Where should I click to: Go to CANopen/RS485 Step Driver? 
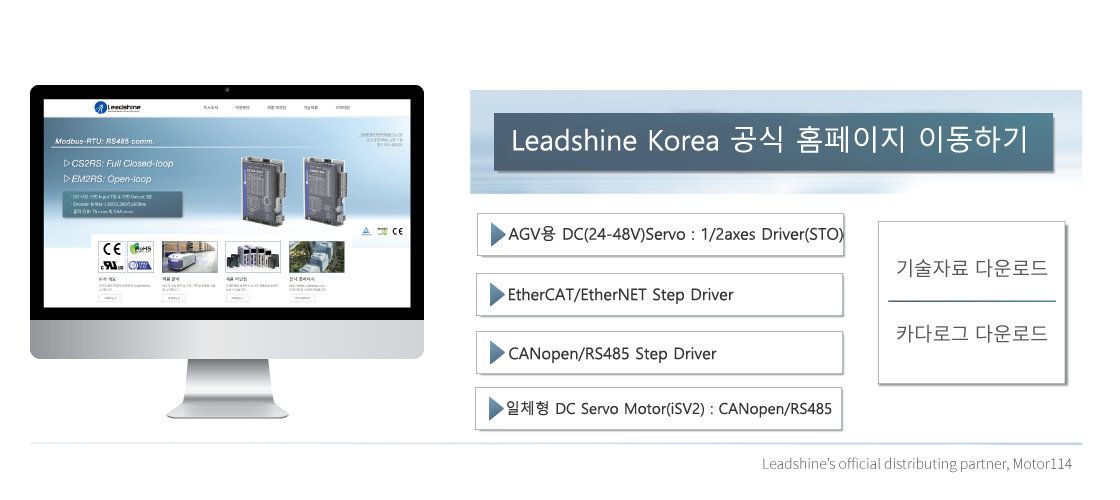coord(659,353)
